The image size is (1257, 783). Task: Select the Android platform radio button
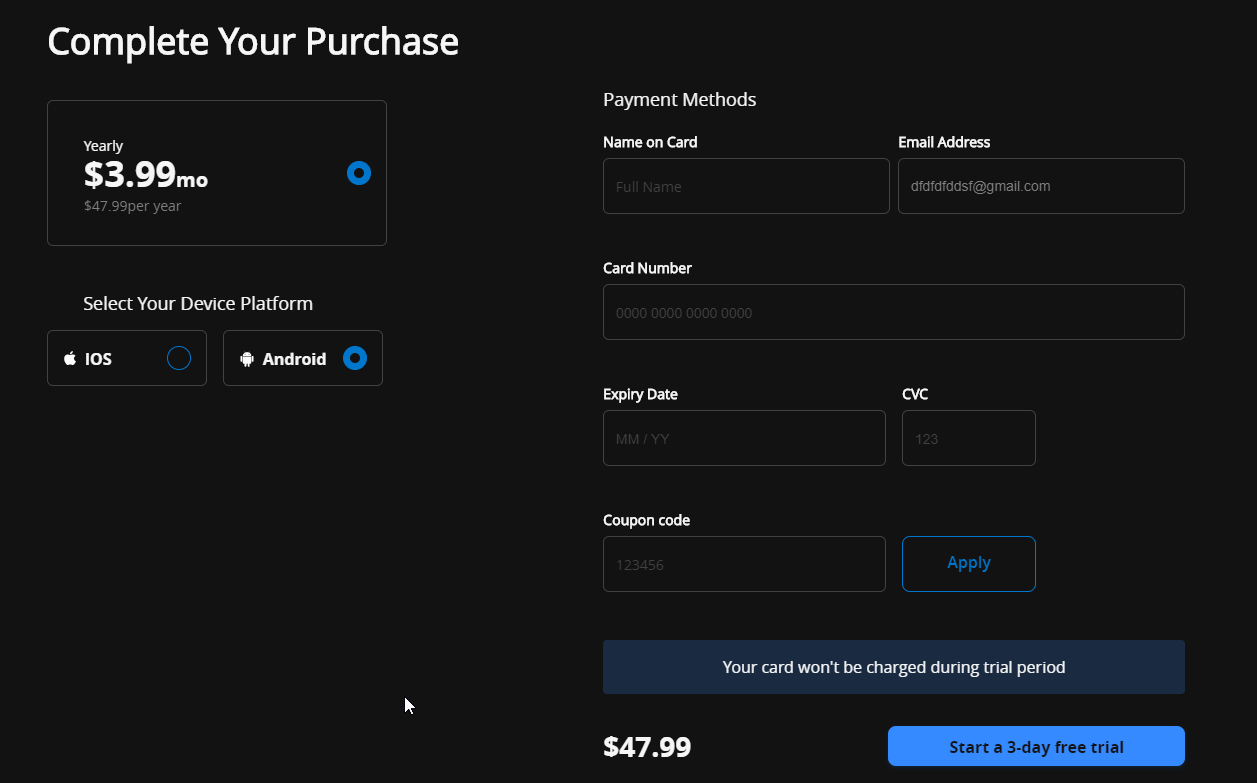coord(355,358)
